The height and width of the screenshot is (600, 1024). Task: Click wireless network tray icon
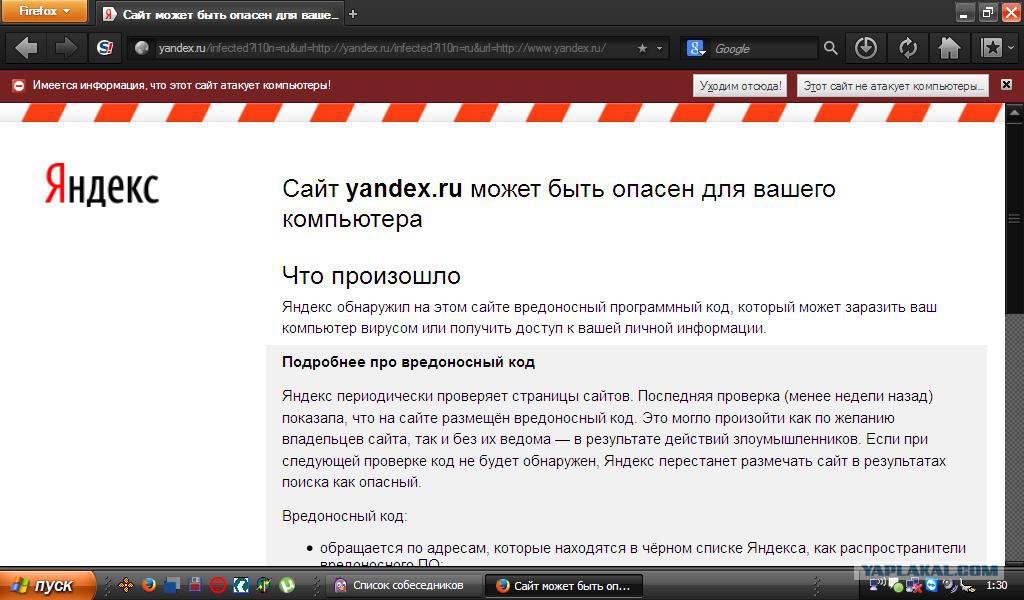pyautogui.click(x=877, y=585)
